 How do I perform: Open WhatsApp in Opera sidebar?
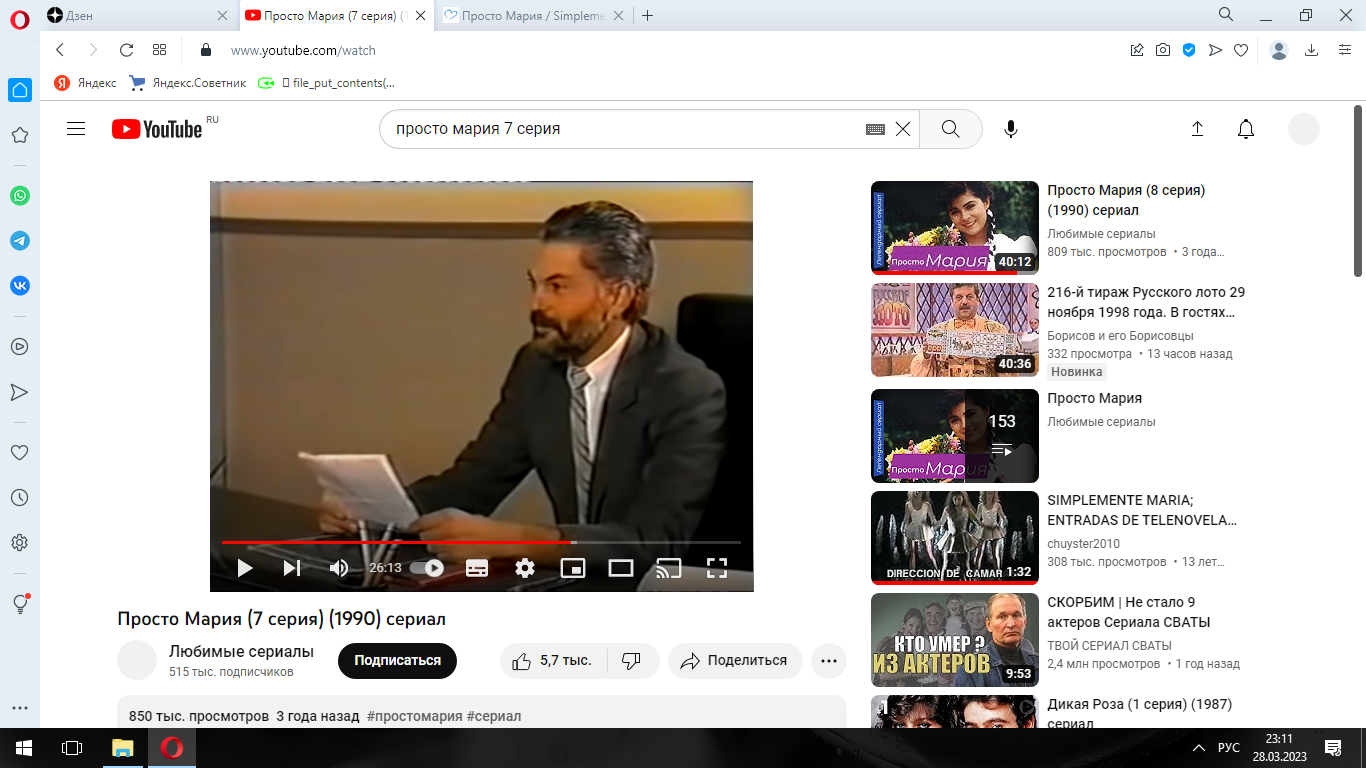coord(20,196)
